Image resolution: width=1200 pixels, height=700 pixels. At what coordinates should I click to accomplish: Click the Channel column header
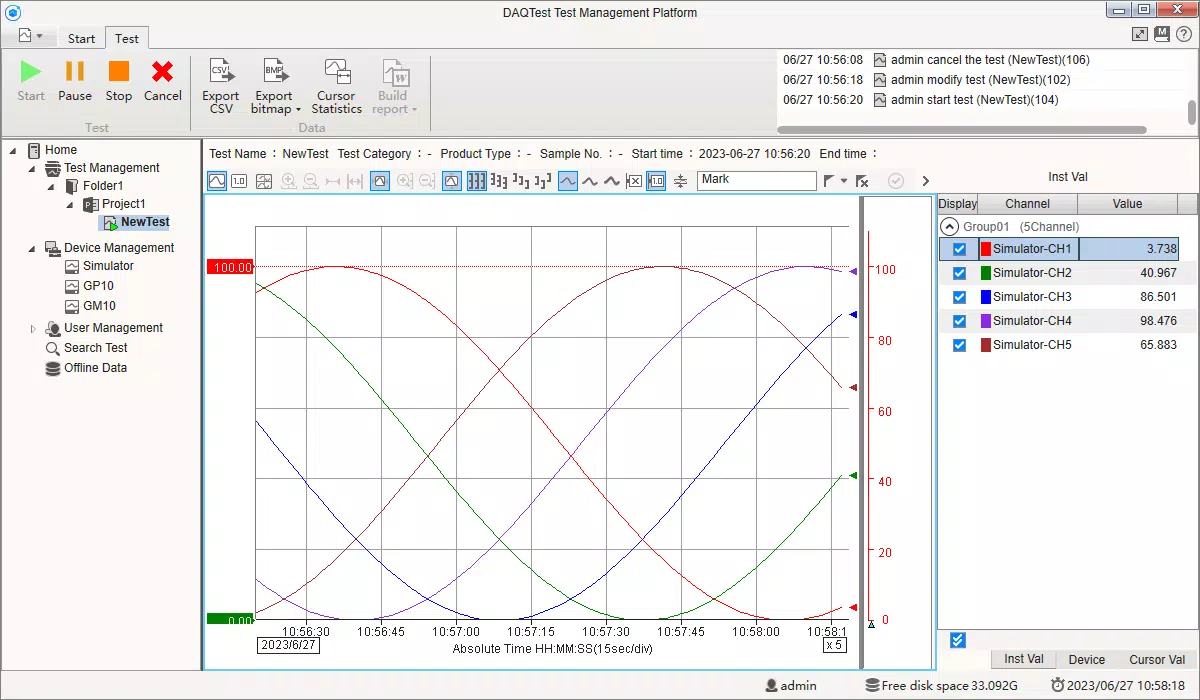tap(1027, 204)
